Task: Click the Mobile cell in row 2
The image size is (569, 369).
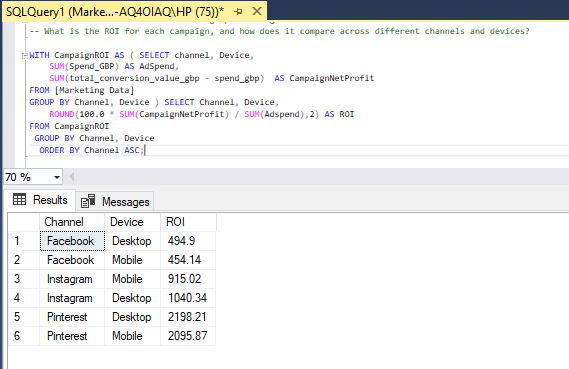Action: click(x=132, y=260)
